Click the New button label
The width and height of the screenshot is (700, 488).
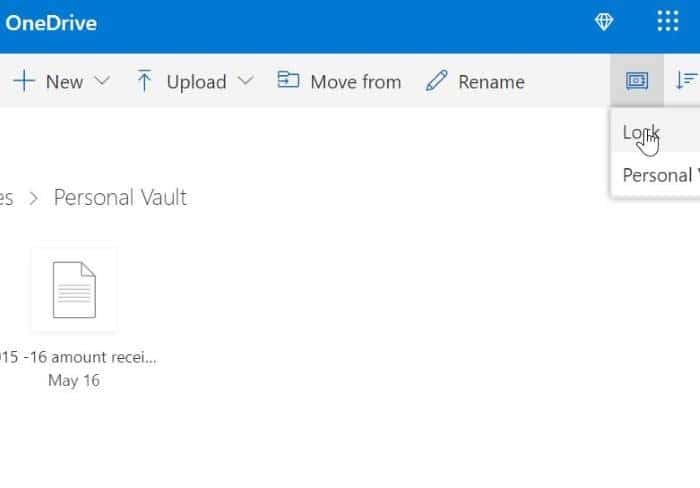[64, 82]
